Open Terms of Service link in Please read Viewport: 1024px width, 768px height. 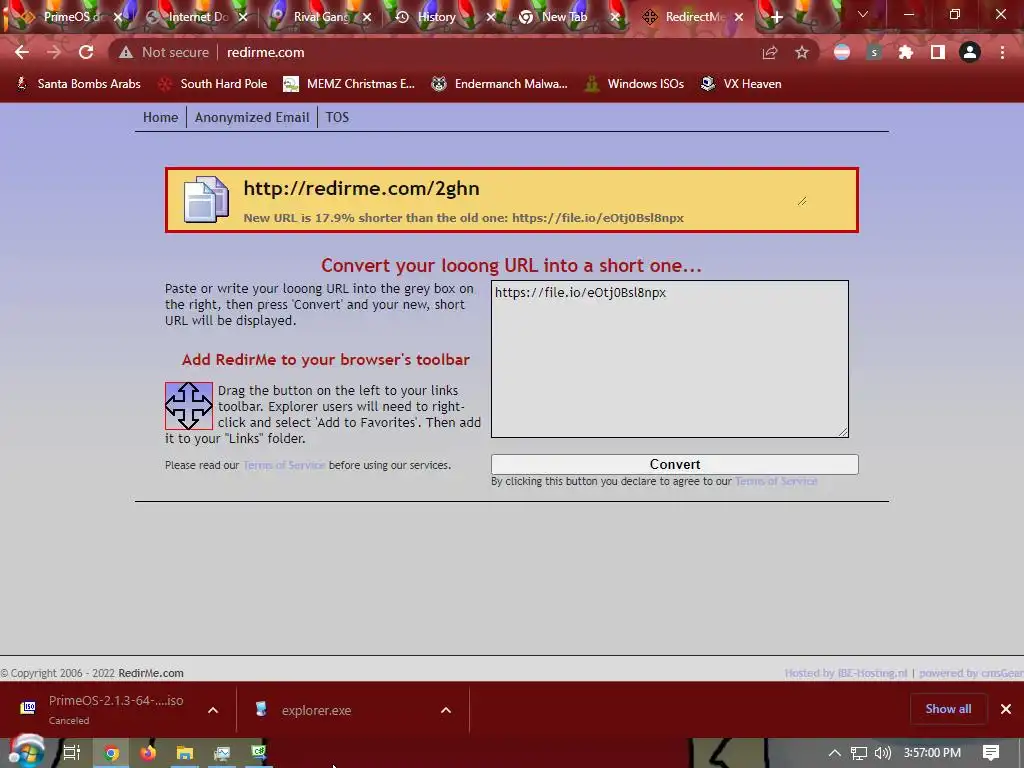point(284,465)
